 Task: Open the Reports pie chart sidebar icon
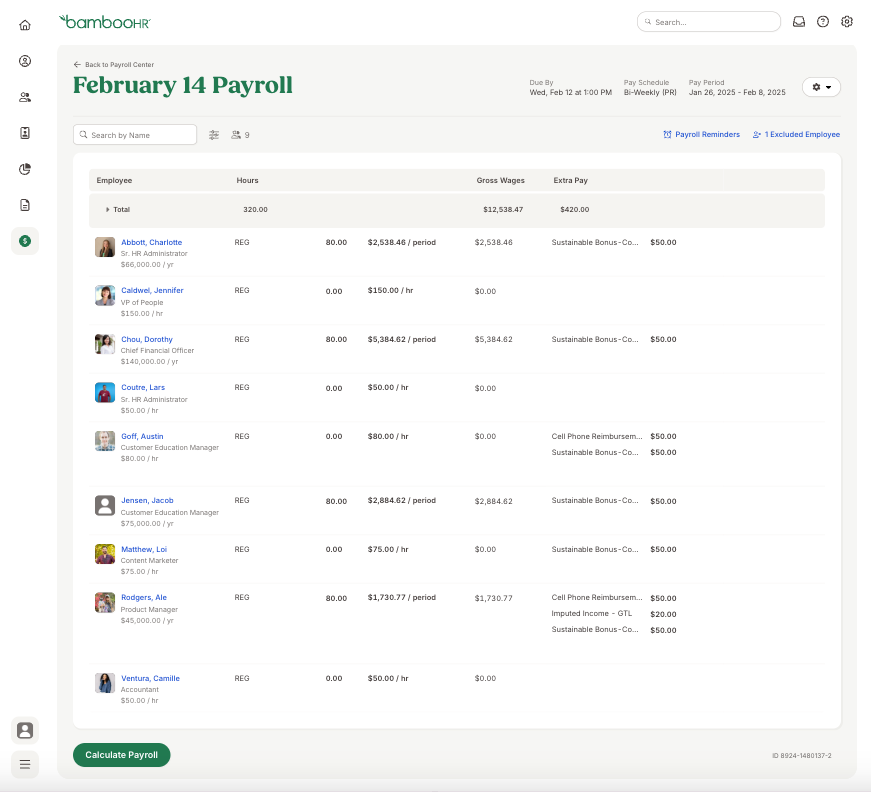click(24, 169)
